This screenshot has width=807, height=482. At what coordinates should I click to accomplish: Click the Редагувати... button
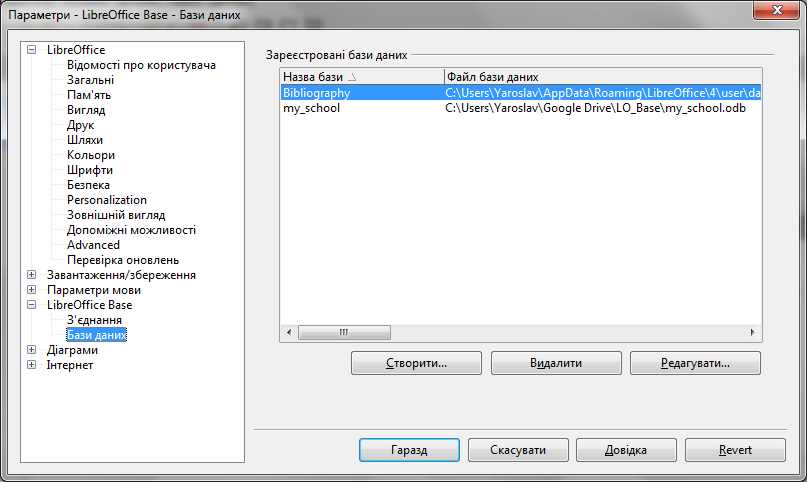[695, 363]
